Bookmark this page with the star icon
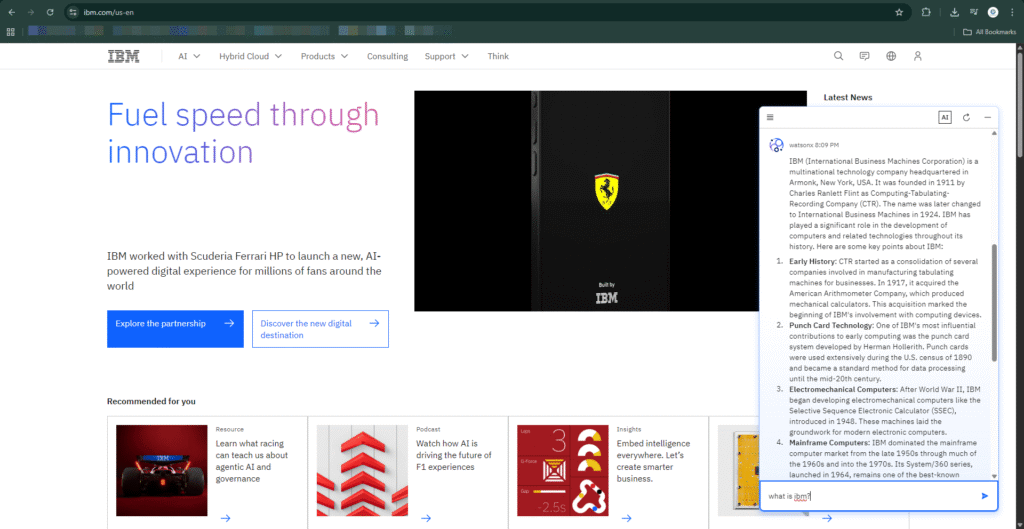Viewport: 1024px width, 529px height. click(x=899, y=12)
